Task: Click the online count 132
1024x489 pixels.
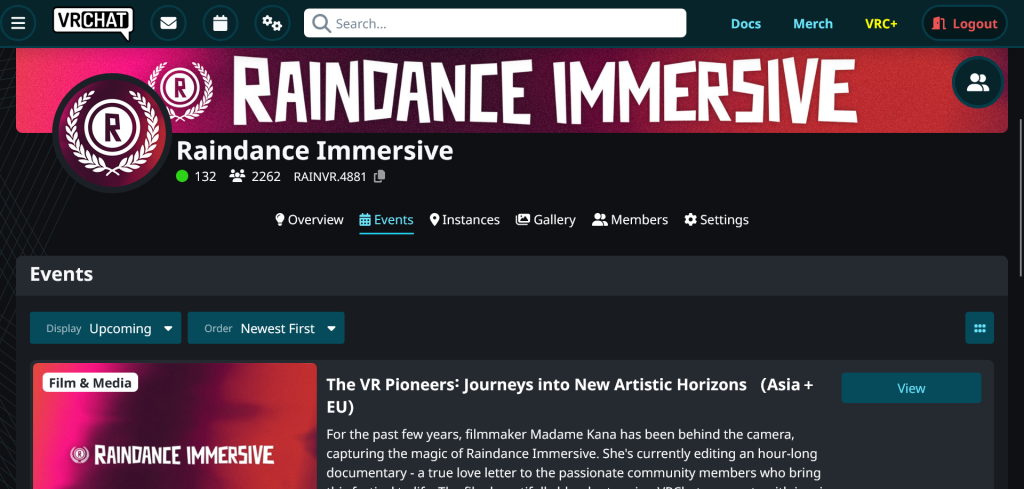Action: 205,176
